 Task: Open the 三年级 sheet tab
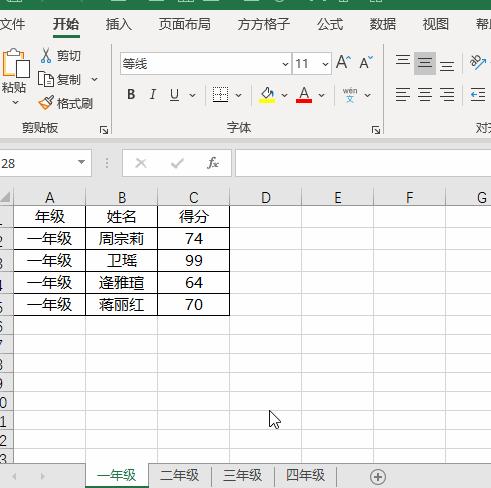pyautogui.click(x=242, y=476)
